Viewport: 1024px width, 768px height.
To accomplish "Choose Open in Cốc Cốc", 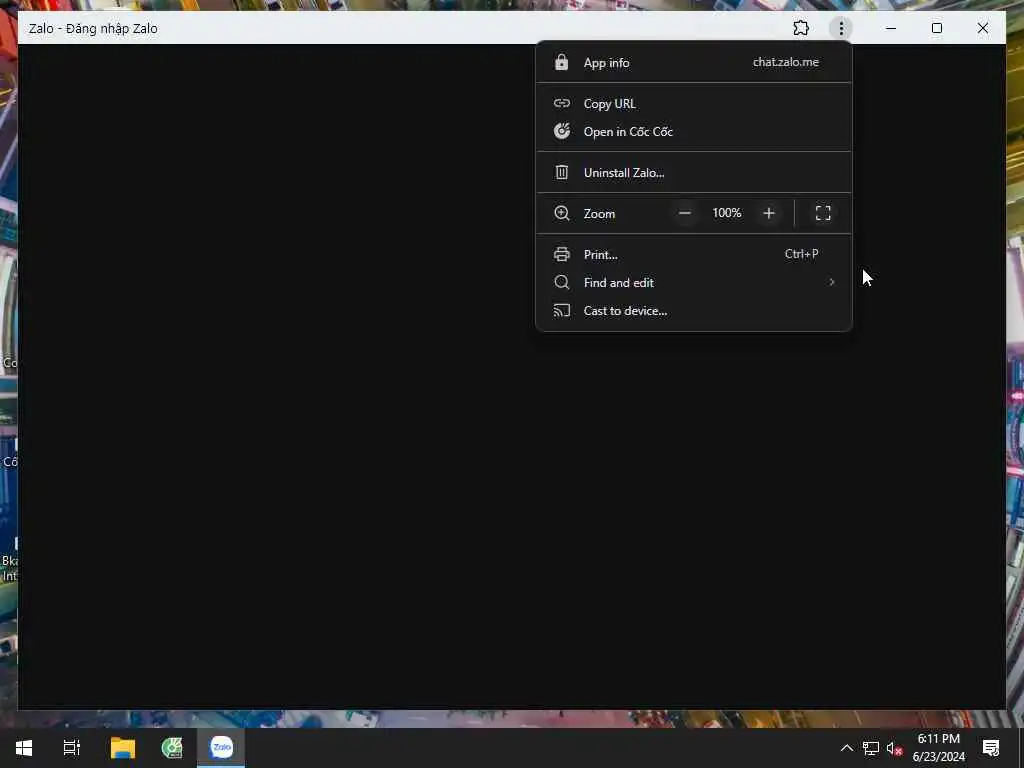I will pyautogui.click(x=694, y=131).
